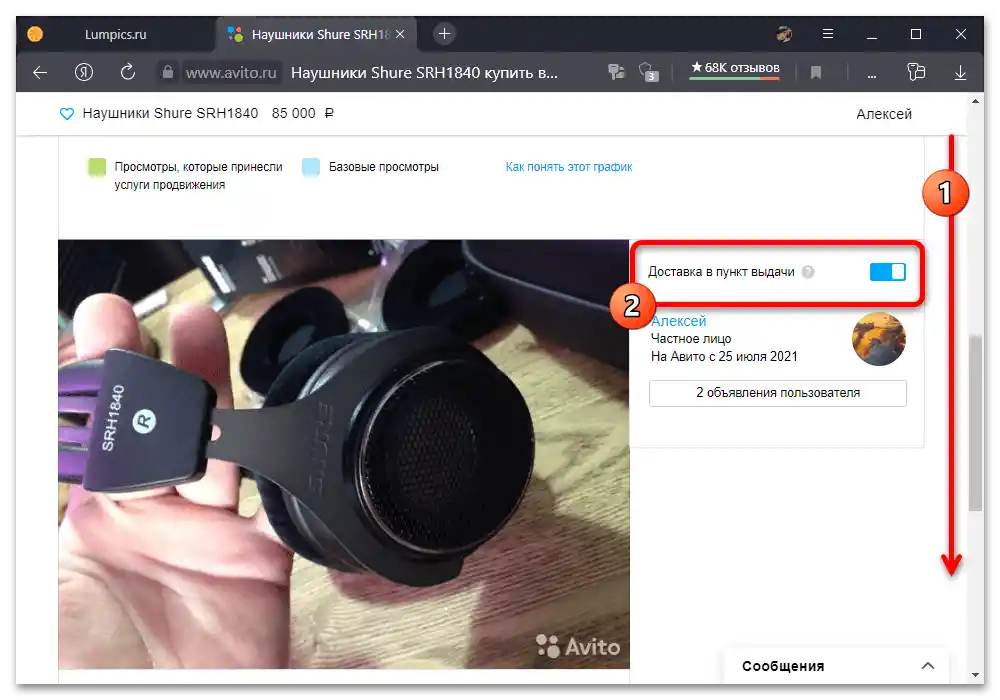Go back with the browser back arrow
This screenshot has width=1000, height=700.
[40, 73]
